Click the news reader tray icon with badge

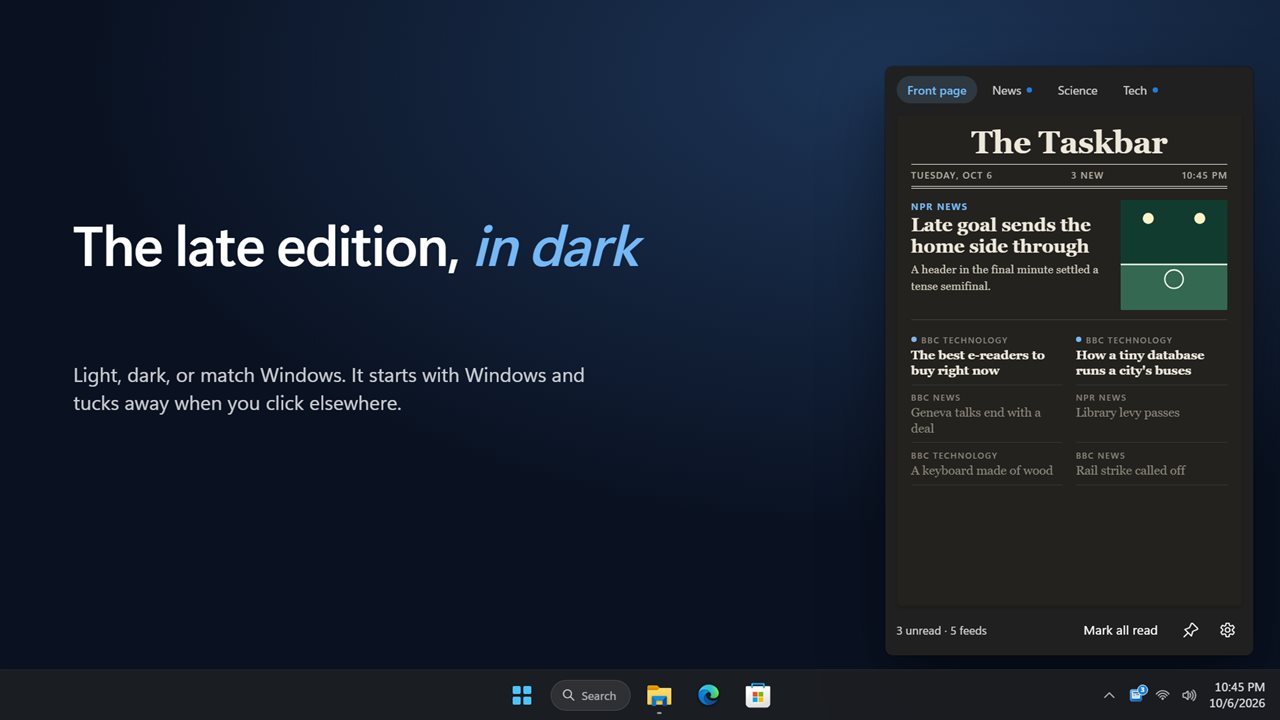coord(1137,695)
